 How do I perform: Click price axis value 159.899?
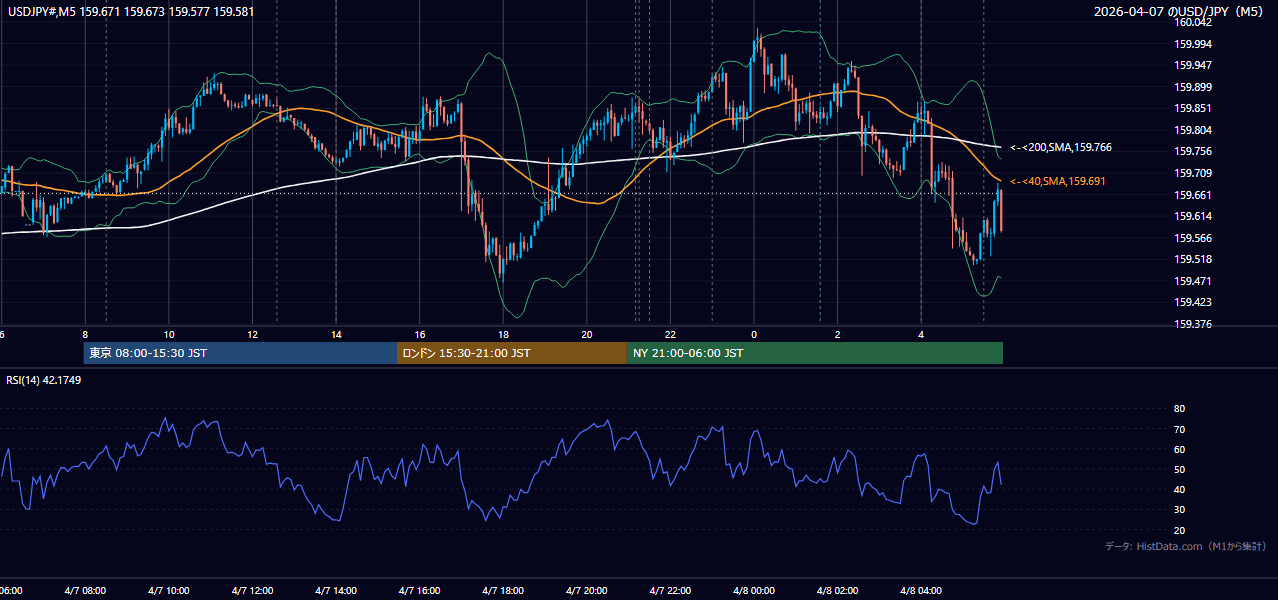click(x=1194, y=87)
